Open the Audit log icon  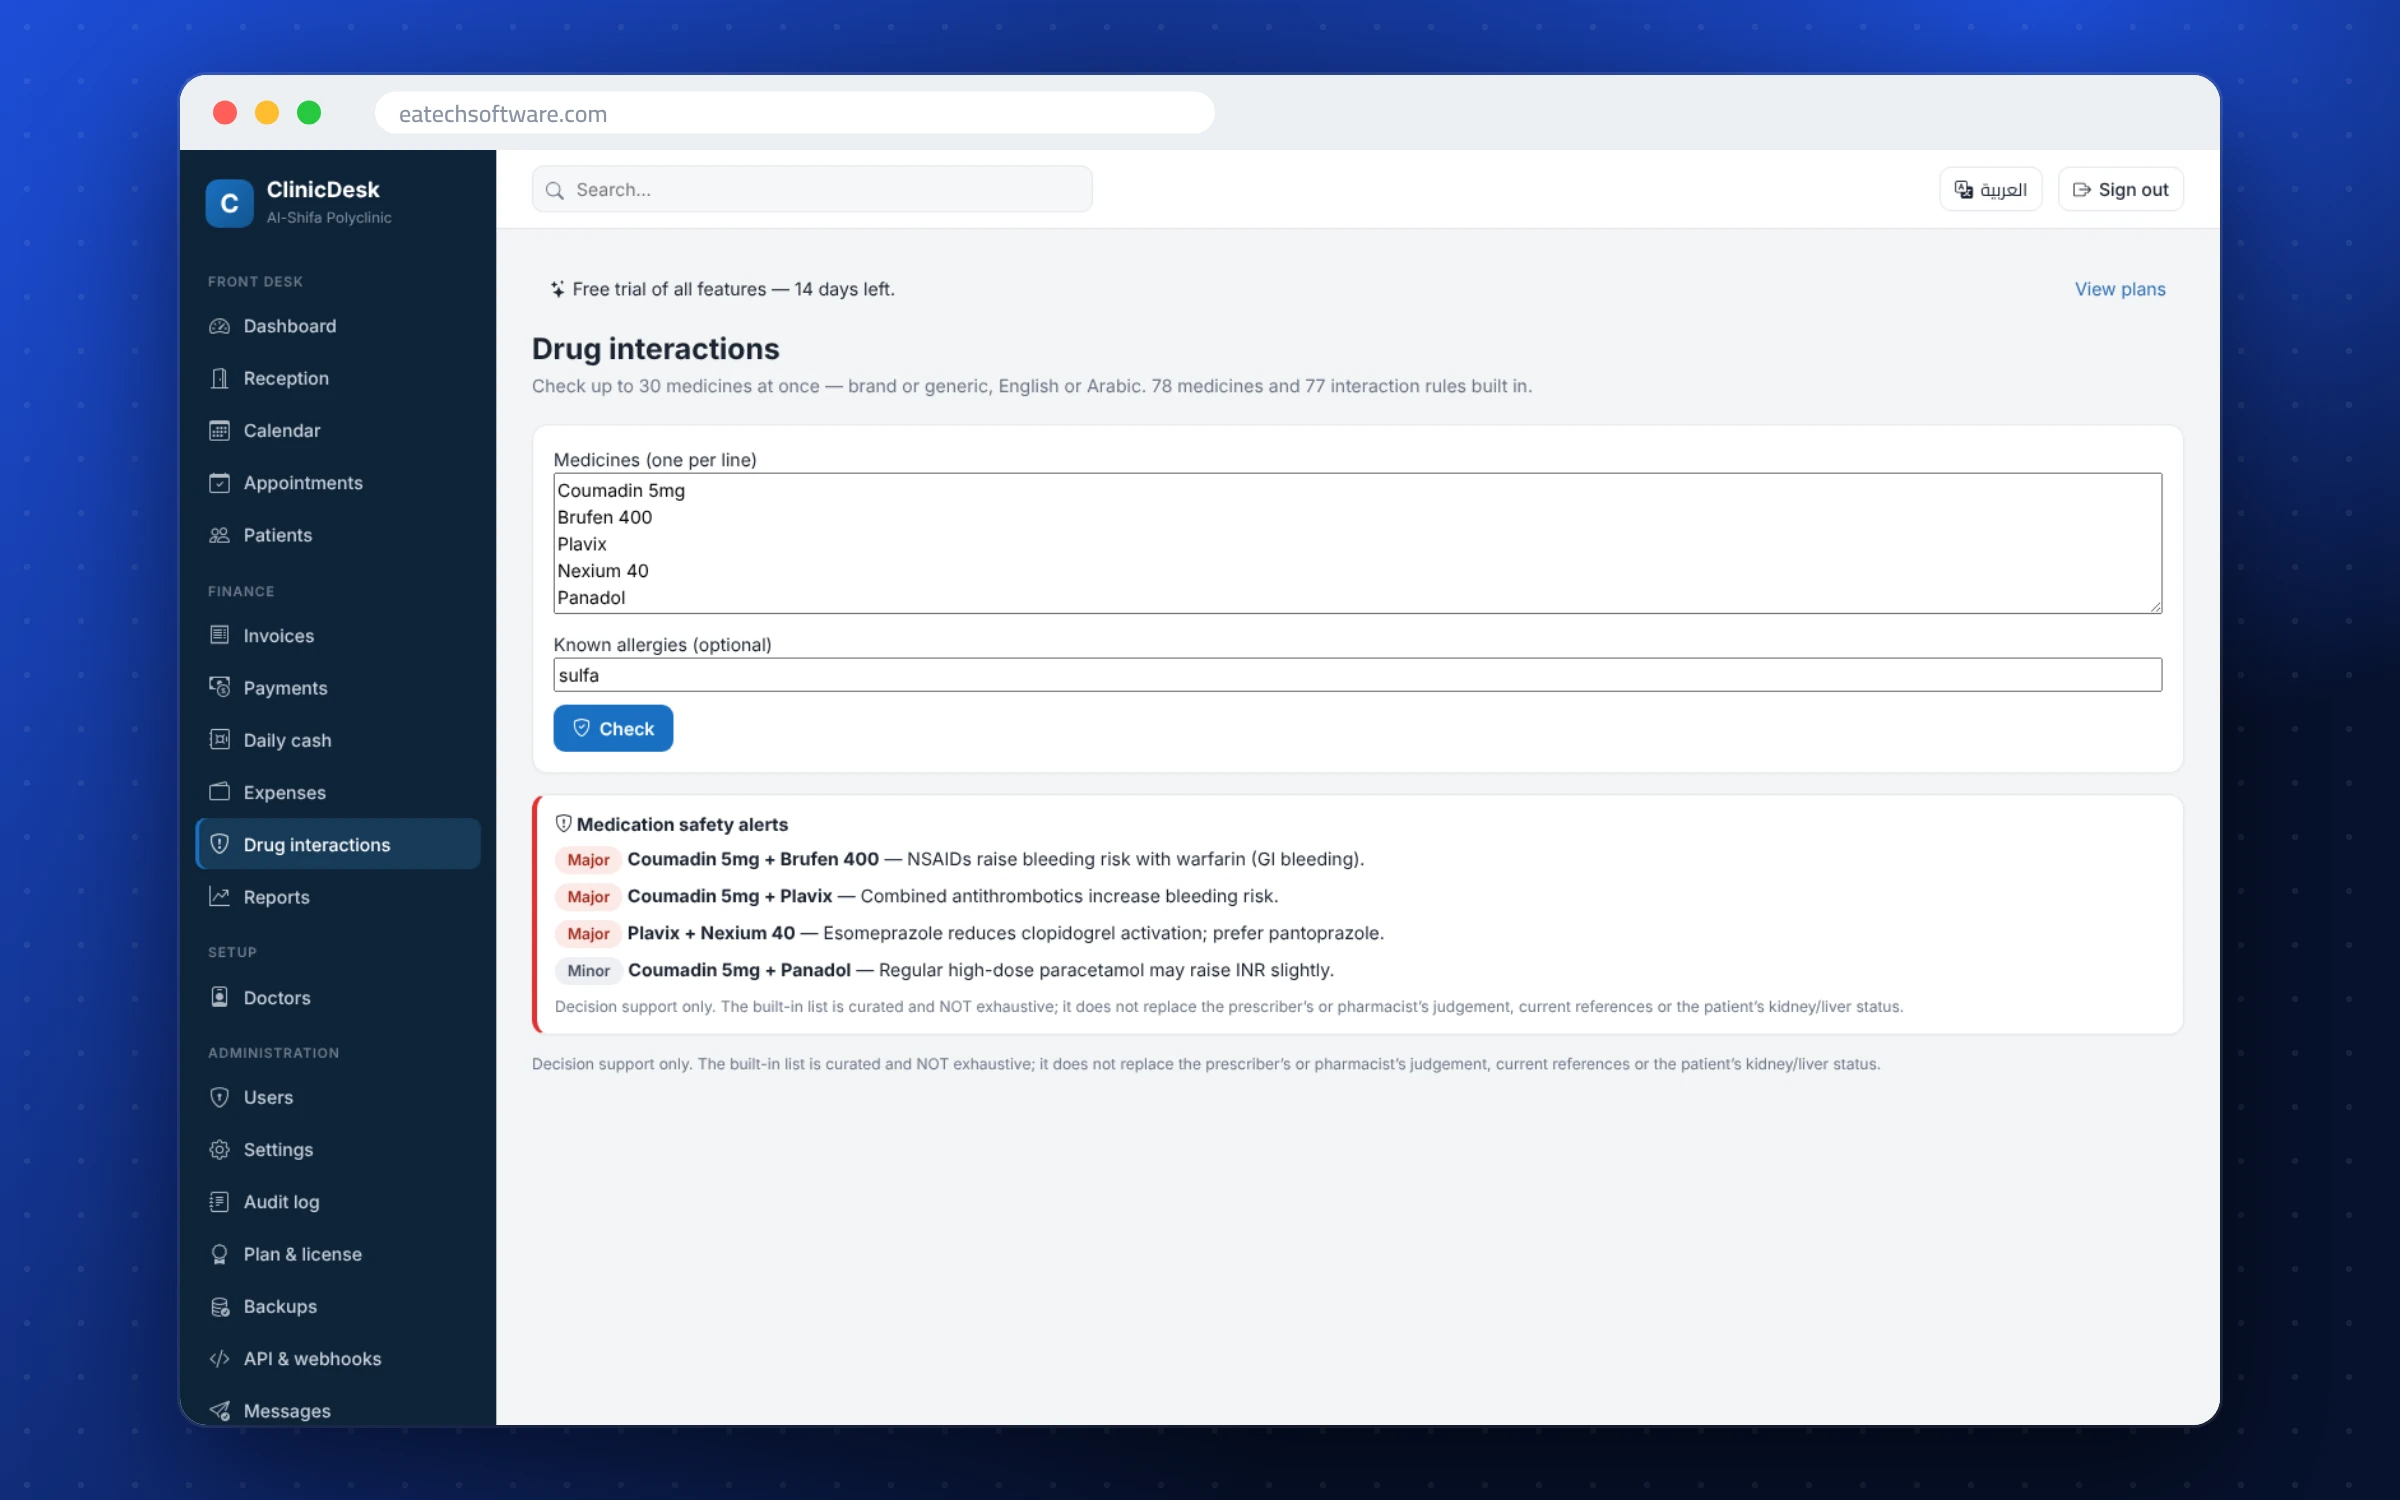click(219, 1201)
